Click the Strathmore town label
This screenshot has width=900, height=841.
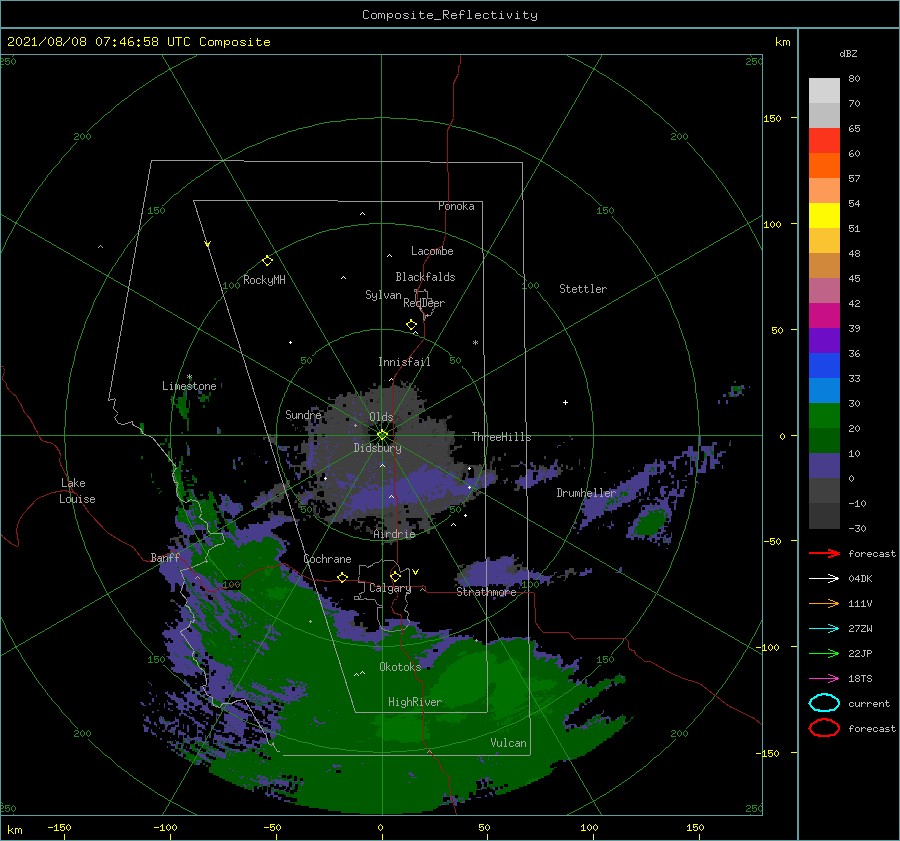486,591
